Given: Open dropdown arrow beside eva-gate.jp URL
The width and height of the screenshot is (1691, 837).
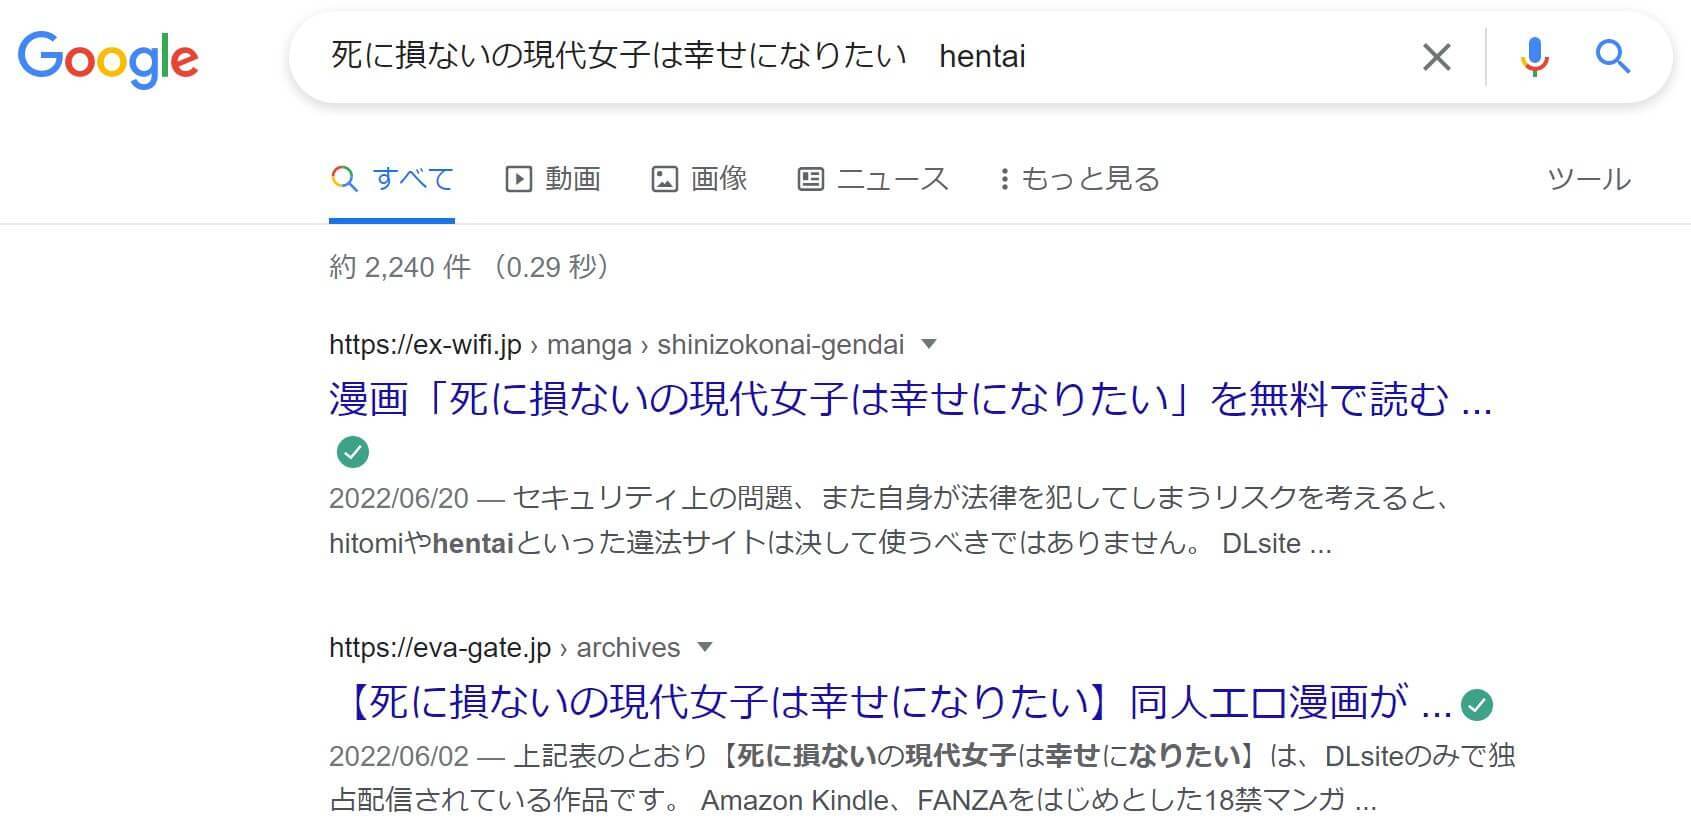Looking at the screenshot, I should (x=705, y=647).
